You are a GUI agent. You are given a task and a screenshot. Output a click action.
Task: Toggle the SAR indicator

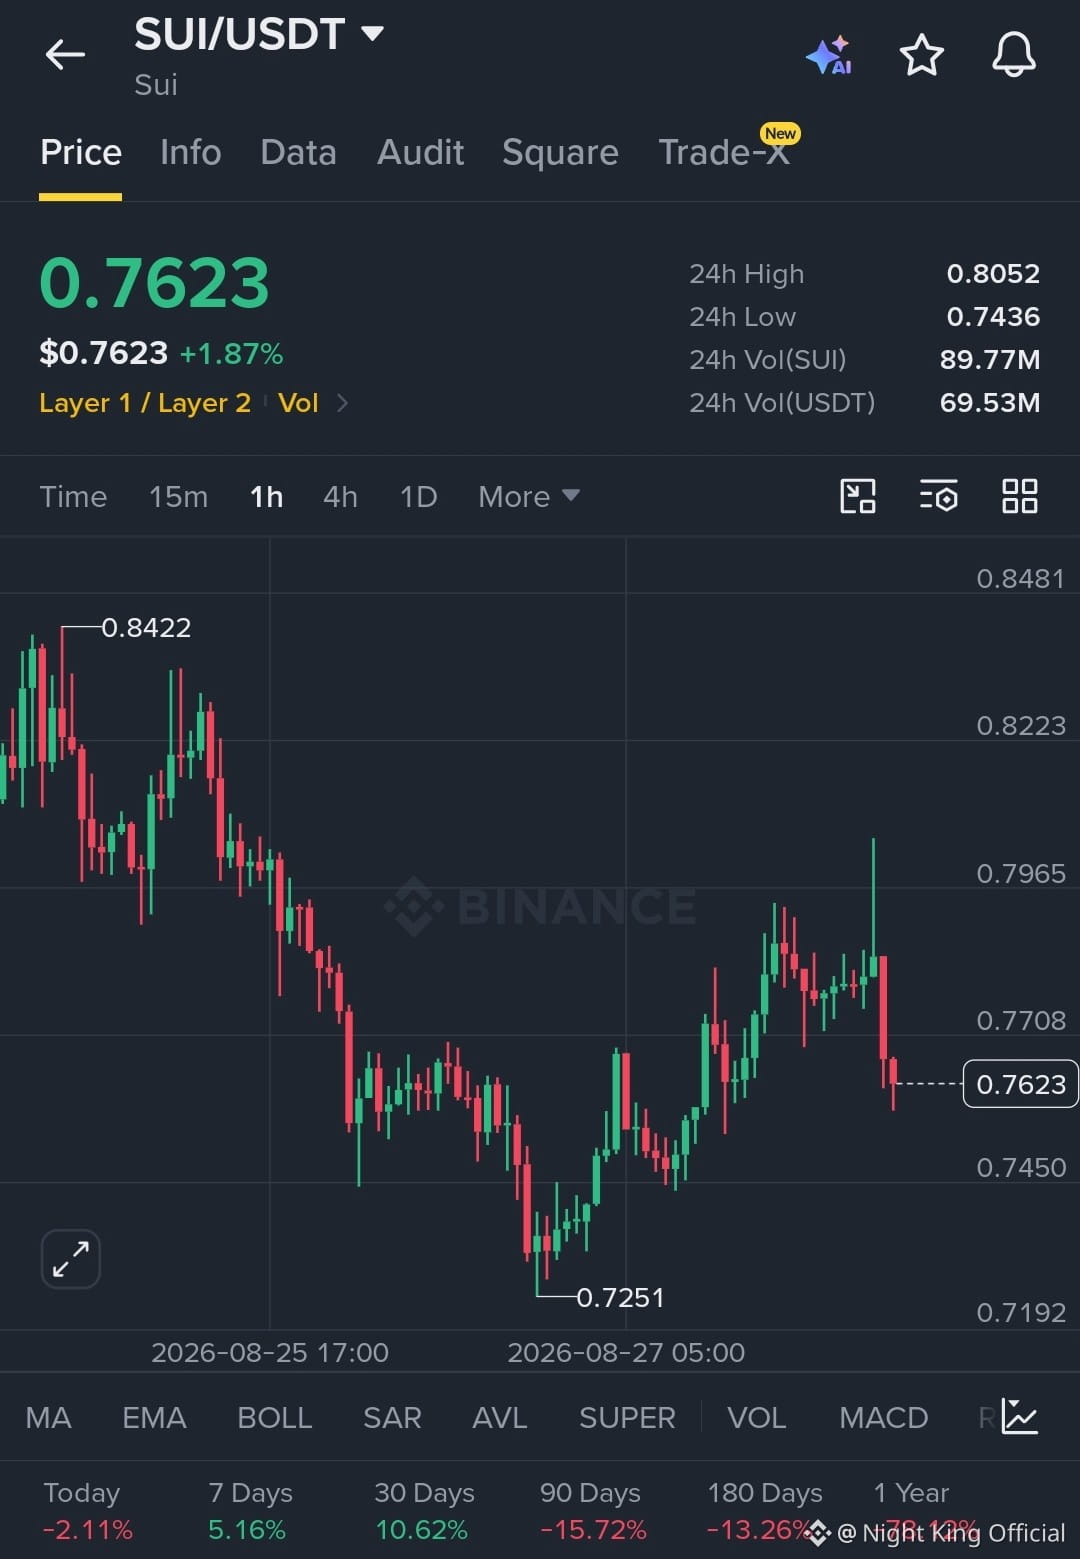392,1417
